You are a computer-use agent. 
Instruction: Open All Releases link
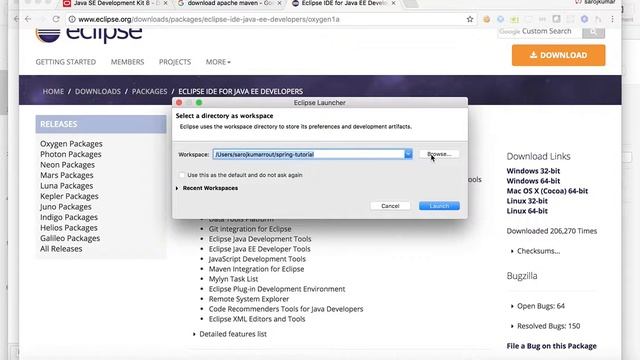point(61,249)
